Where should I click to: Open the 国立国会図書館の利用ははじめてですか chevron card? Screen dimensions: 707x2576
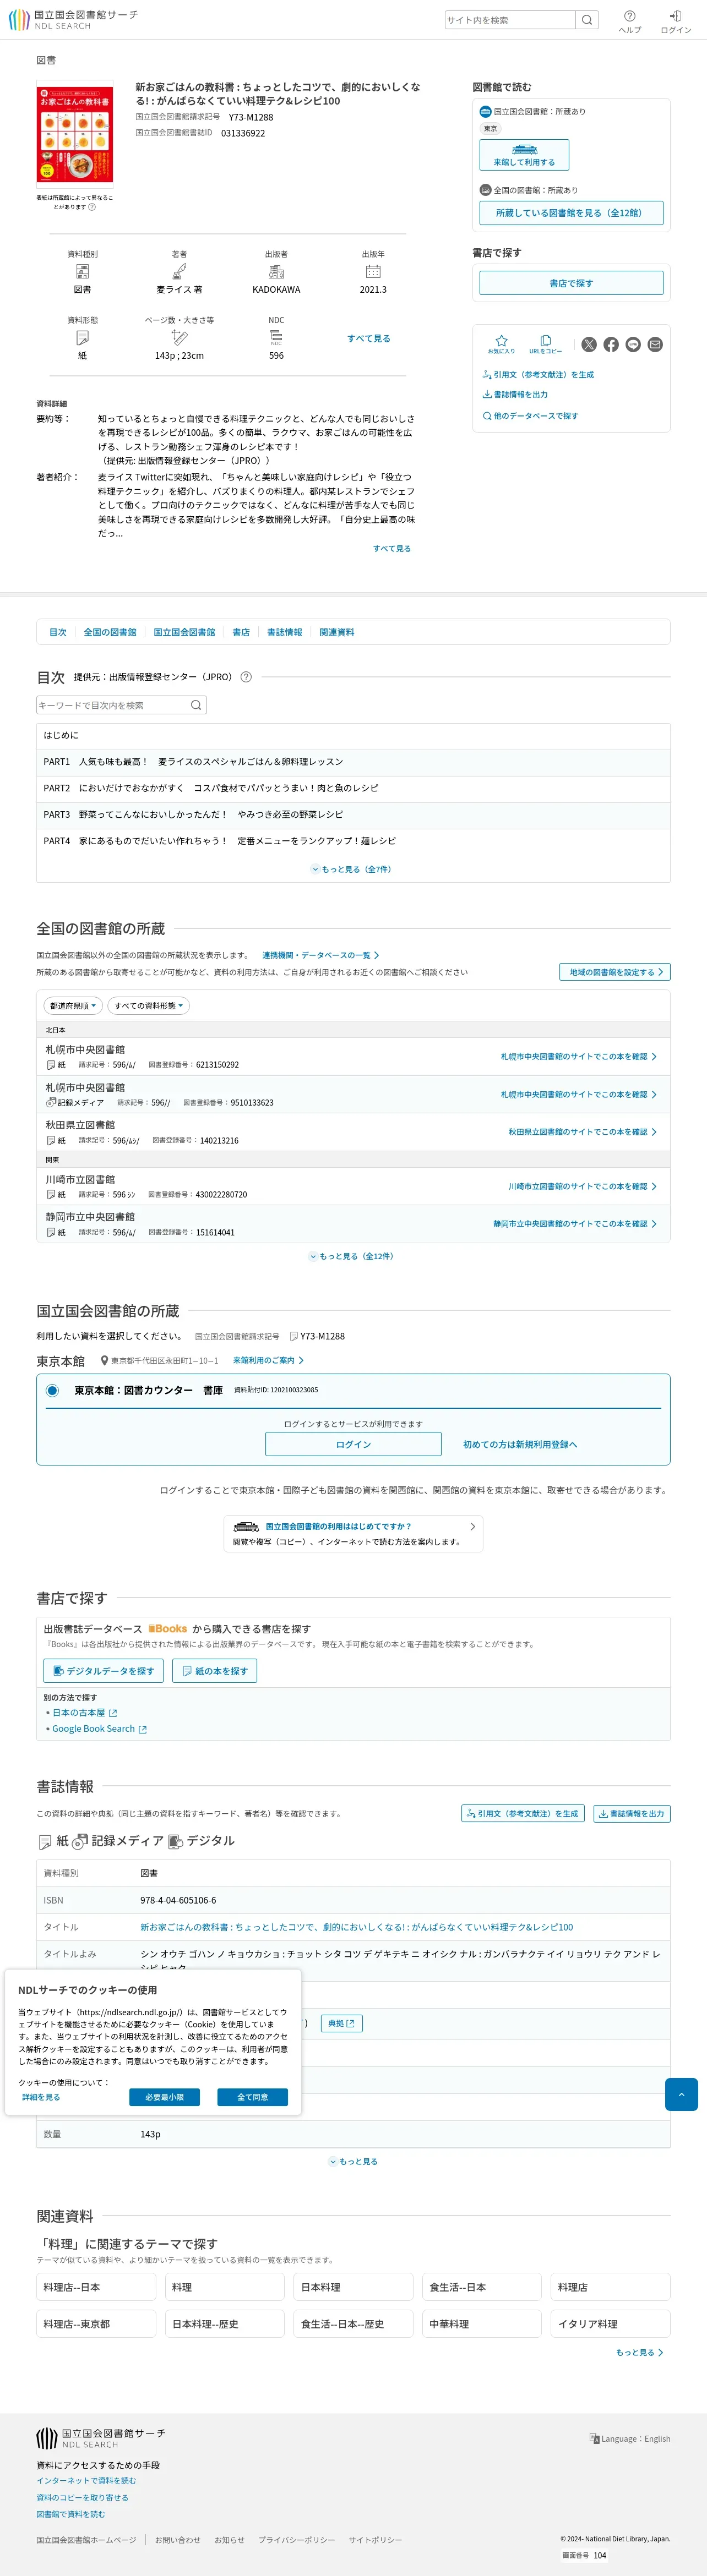pos(353,1533)
